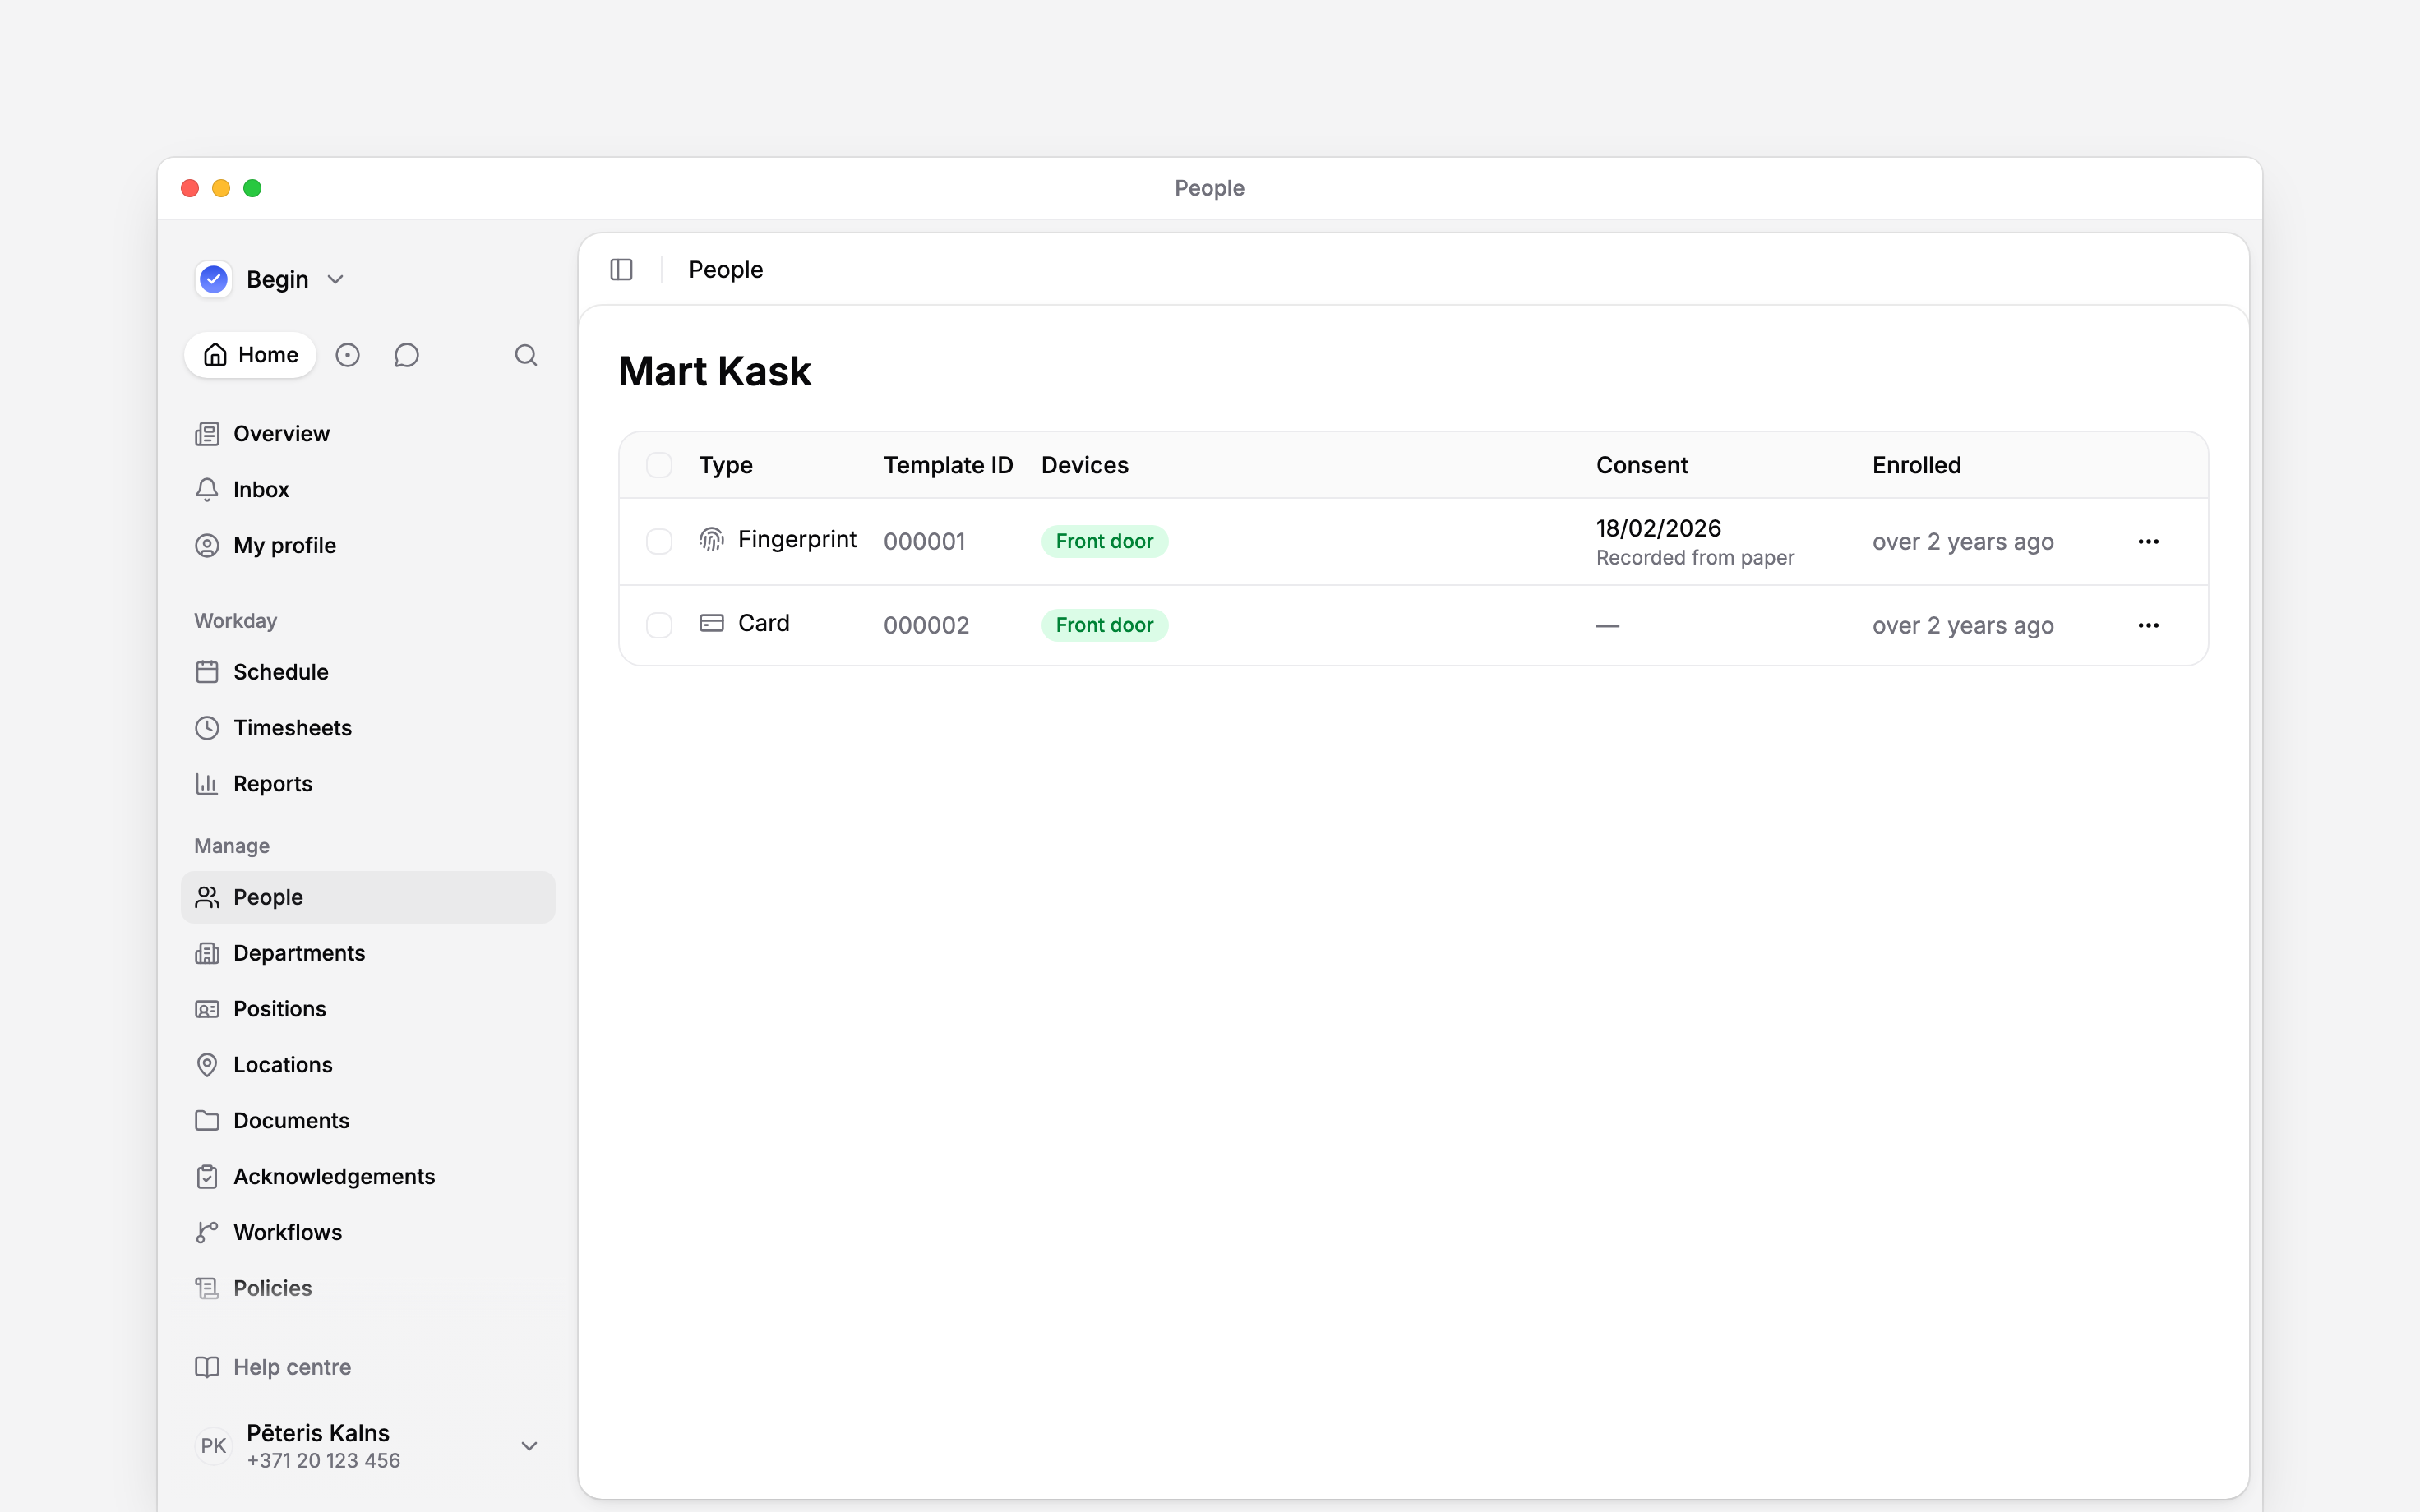Click consent date 18/02/2026
Viewport: 2420px width, 1512px height.
pyautogui.click(x=1658, y=528)
